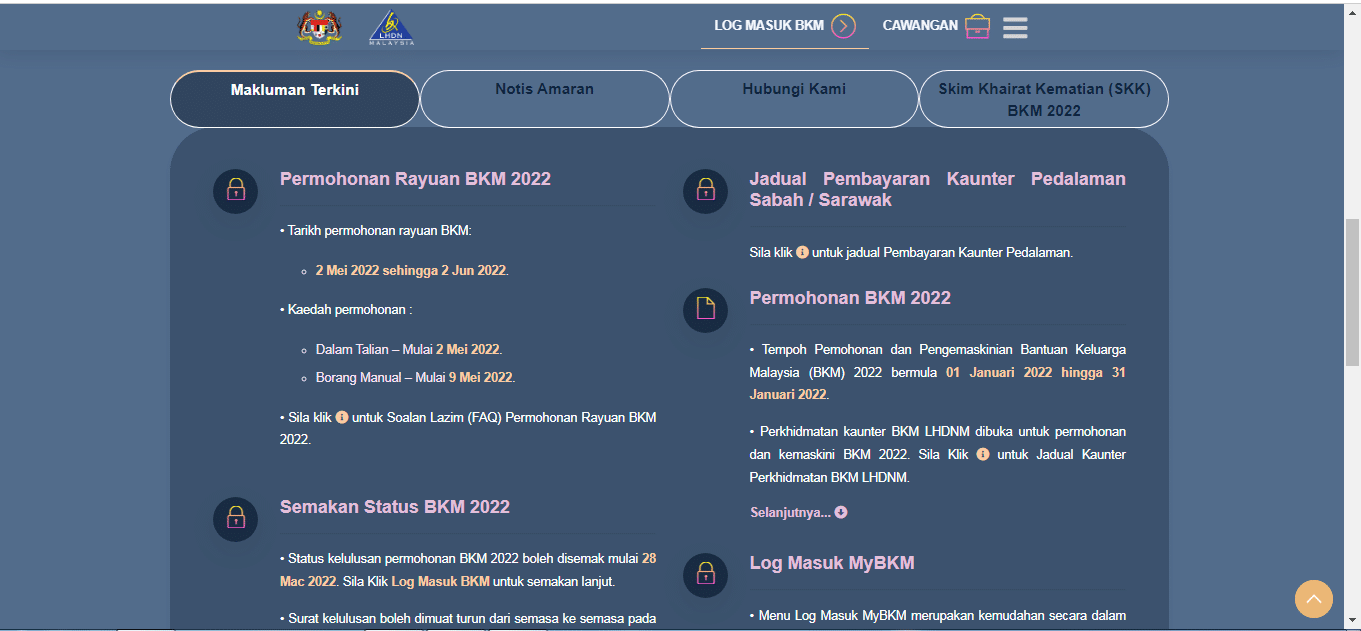This screenshot has width=1361, height=631.
Task: Click the plus icon next to Selanjutnya
Action: coord(841,512)
